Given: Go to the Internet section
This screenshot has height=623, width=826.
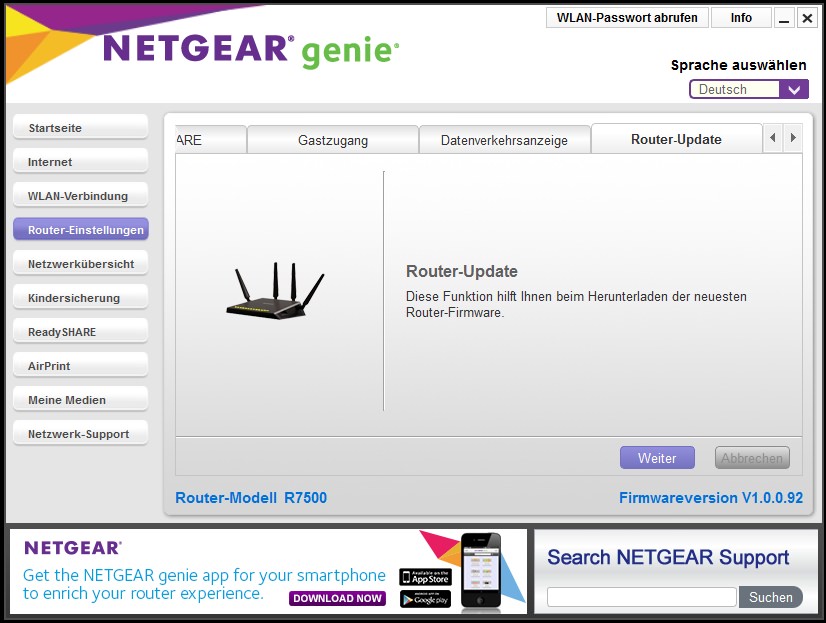Looking at the screenshot, I should click(x=81, y=162).
